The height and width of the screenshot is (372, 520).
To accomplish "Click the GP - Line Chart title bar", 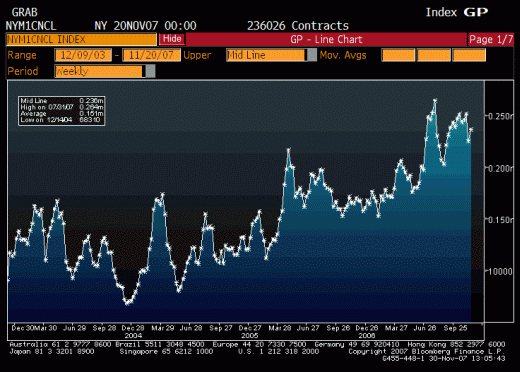I will [x=326, y=40].
